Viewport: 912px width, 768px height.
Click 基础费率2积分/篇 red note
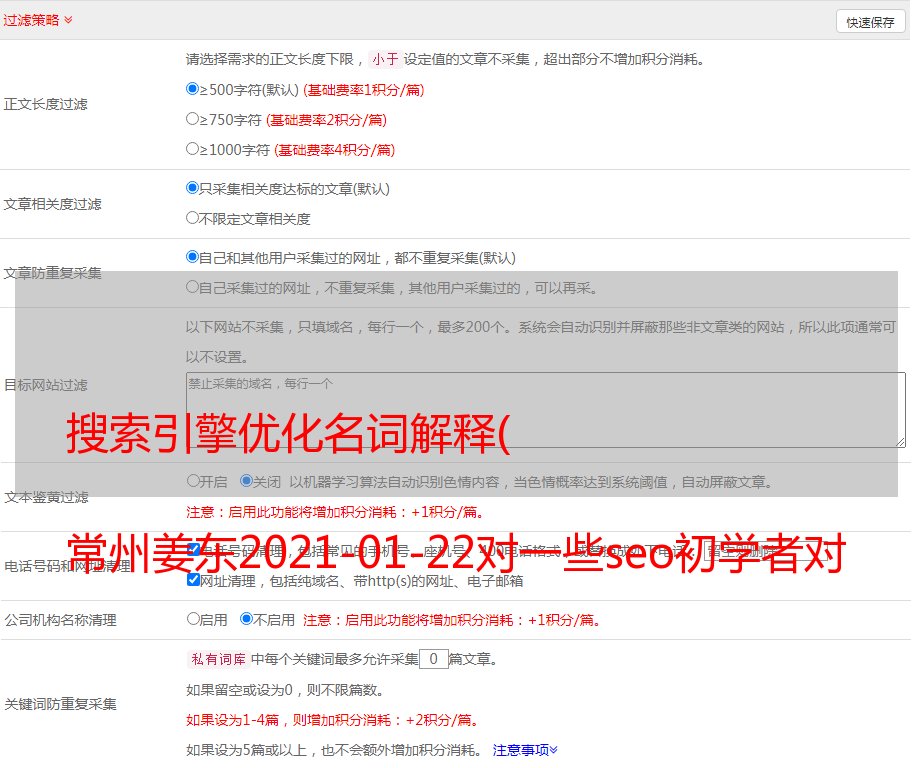click(x=326, y=120)
